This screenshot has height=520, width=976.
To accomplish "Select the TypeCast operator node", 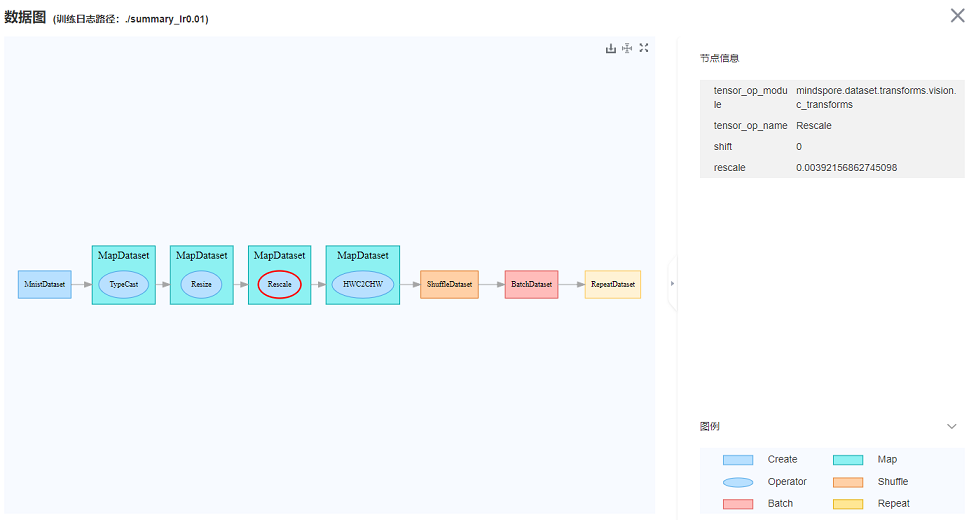I will click(124, 284).
